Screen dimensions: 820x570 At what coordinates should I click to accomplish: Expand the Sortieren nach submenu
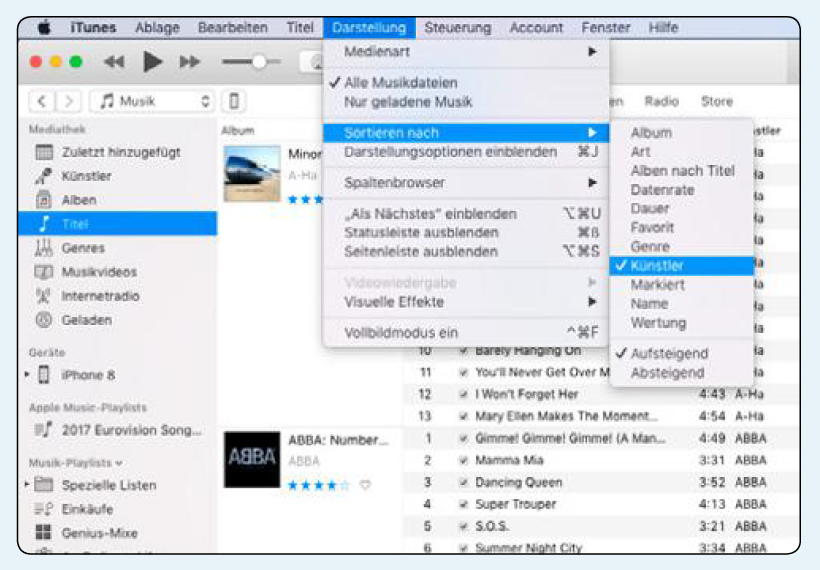(466, 133)
